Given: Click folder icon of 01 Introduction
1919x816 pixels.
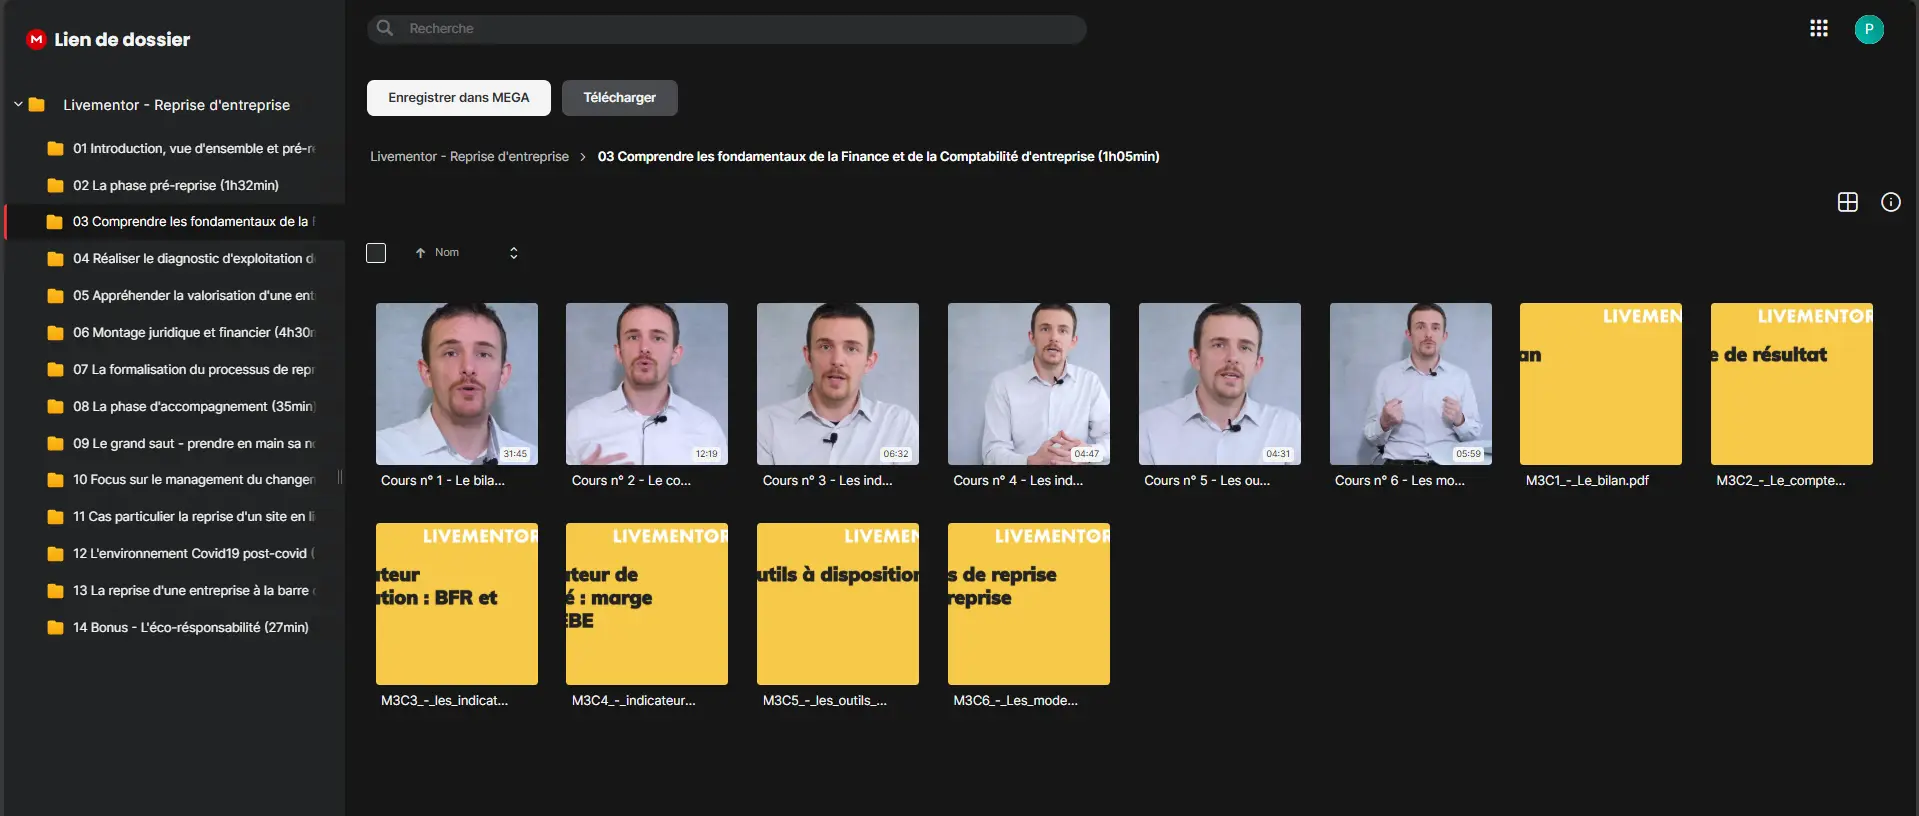Looking at the screenshot, I should tap(56, 148).
